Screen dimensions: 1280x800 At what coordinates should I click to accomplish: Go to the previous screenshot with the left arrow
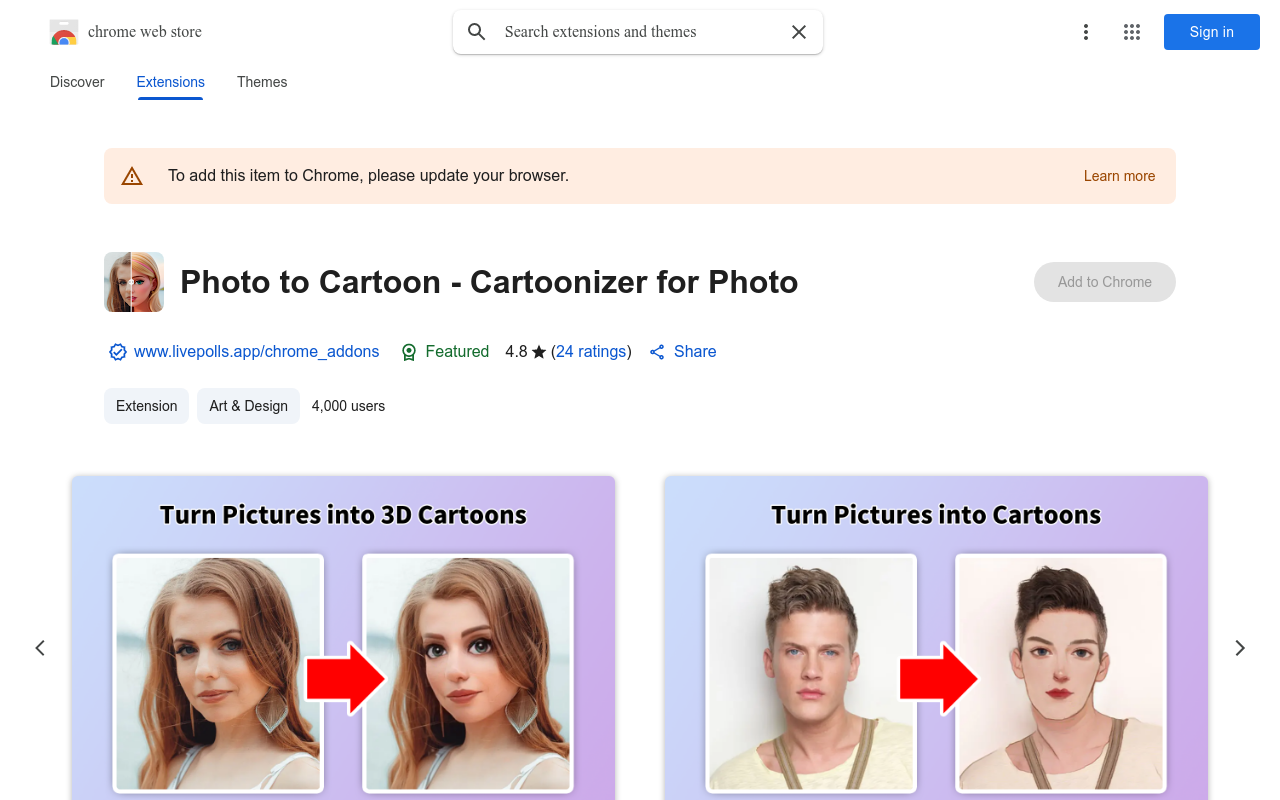click(x=40, y=648)
